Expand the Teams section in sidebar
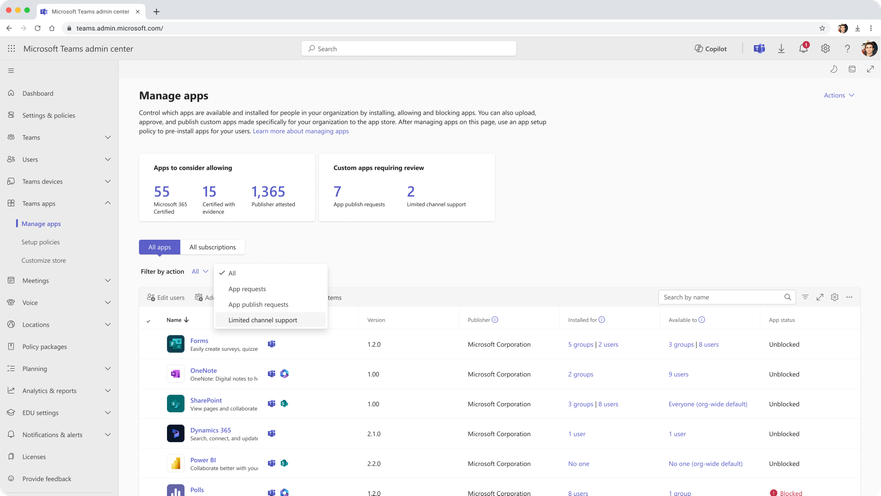The width and height of the screenshot is (881, 496). coord(107,138)
